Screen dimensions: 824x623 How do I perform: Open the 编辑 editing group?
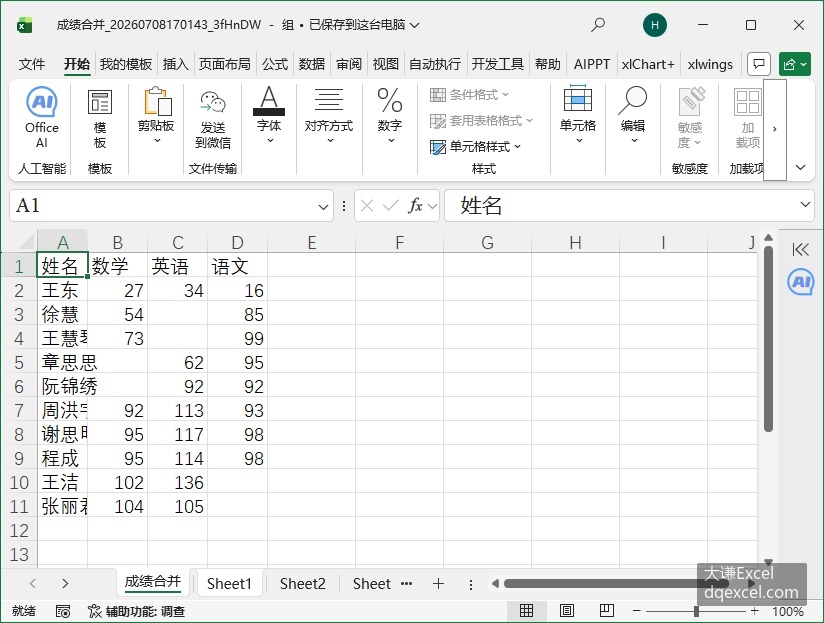pos(633,116)
